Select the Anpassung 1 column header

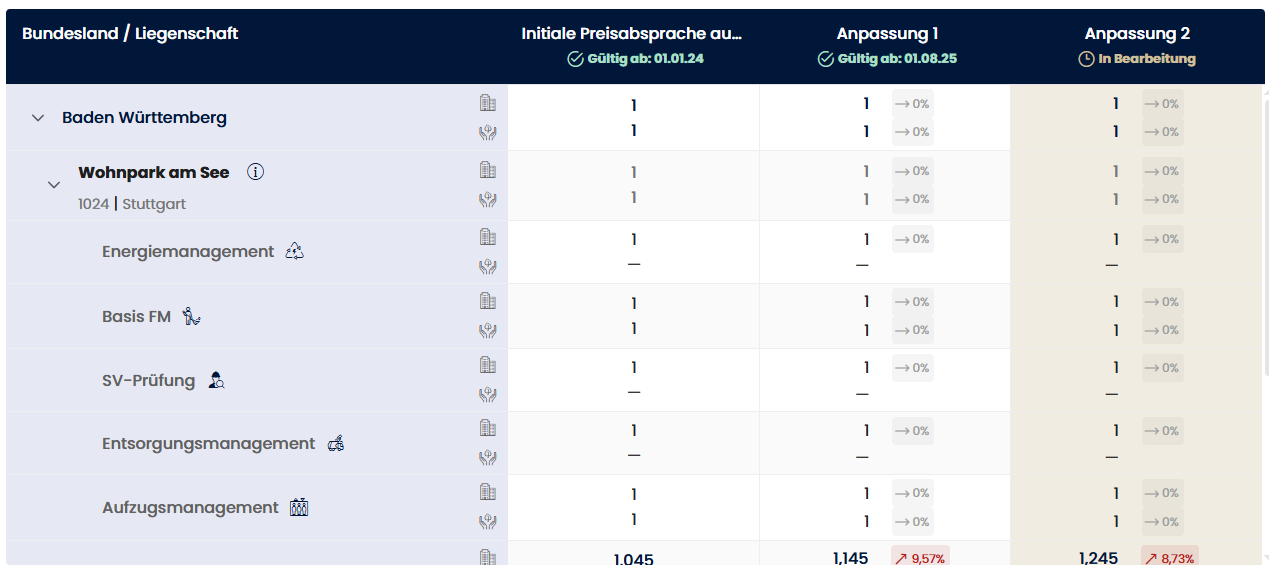point(887,34)
